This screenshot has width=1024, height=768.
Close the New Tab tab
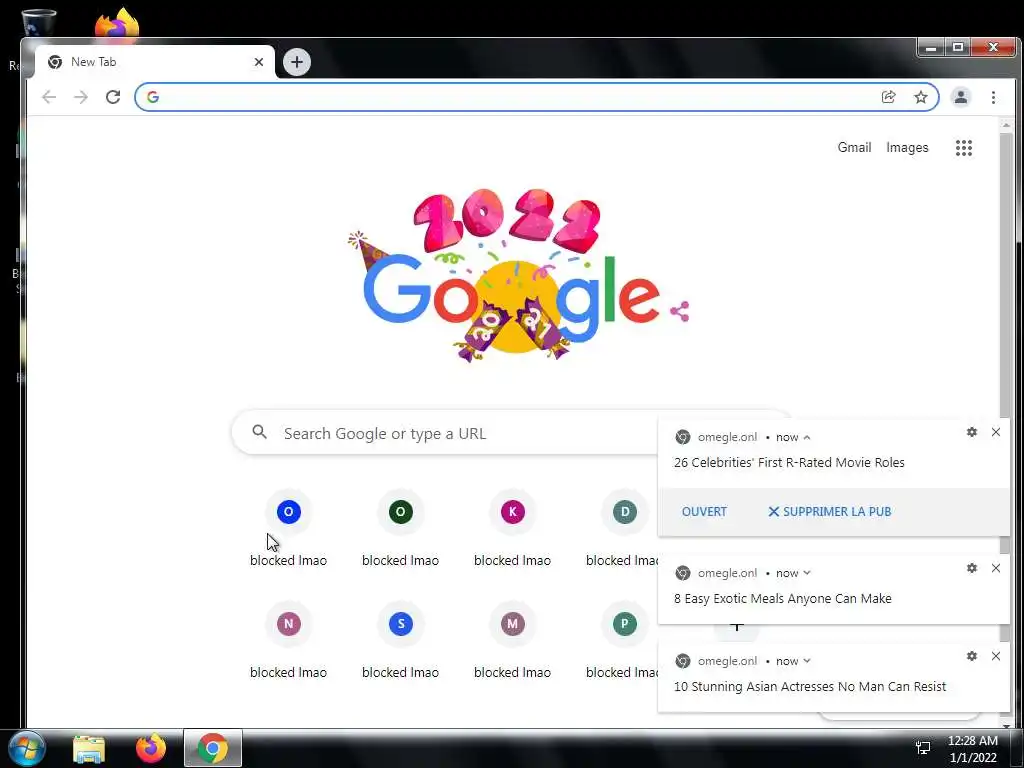coord(259,62)
